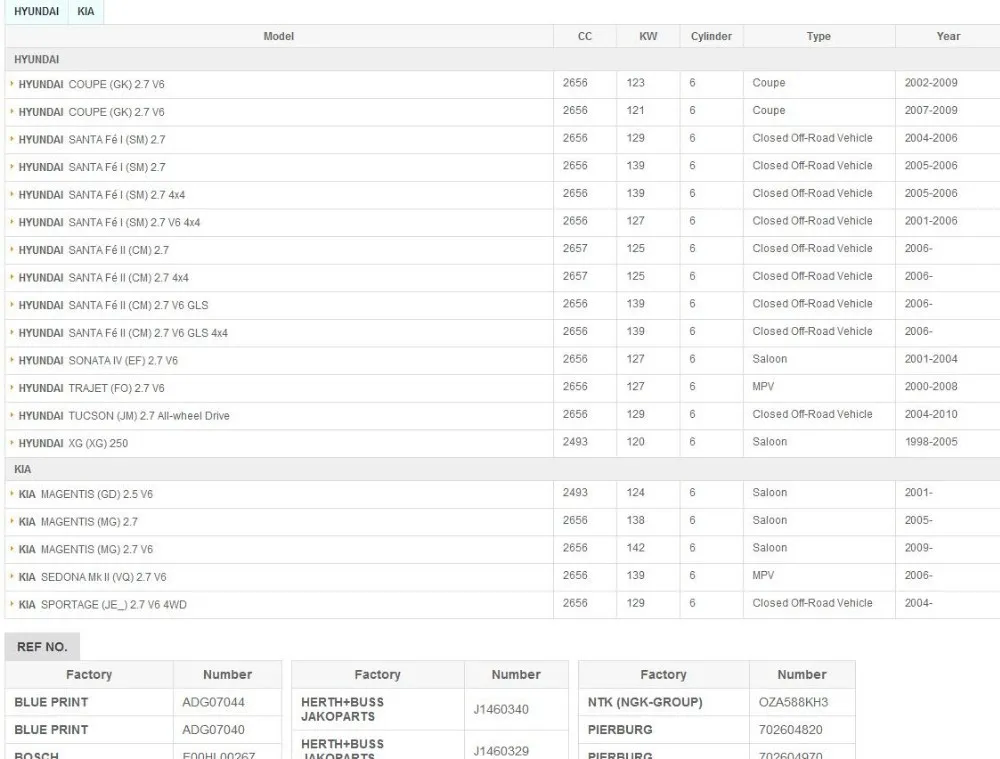Click the arrow bullet beside KIA MAGENTIS (GD) 2.5 V6

pos(11,494)
